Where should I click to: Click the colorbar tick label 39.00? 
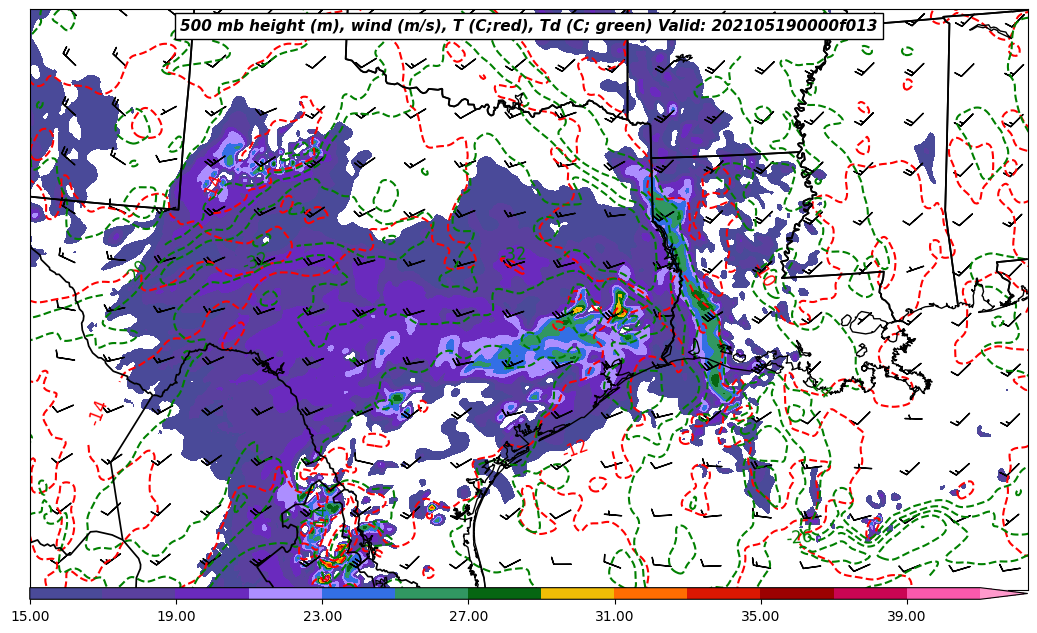coord(907,616)
